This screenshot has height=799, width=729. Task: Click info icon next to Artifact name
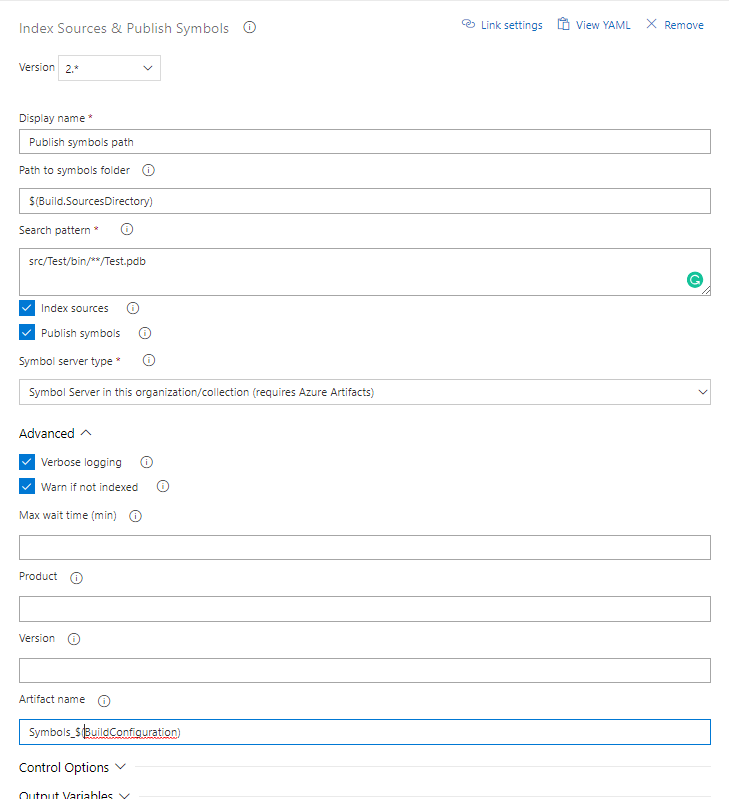[x=104, y=701]
